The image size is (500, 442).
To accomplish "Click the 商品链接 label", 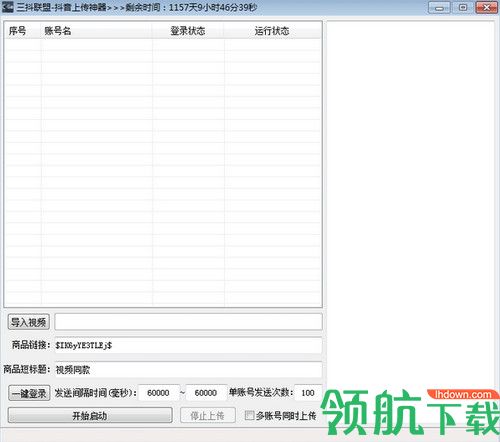I will [x=31, y=345].
